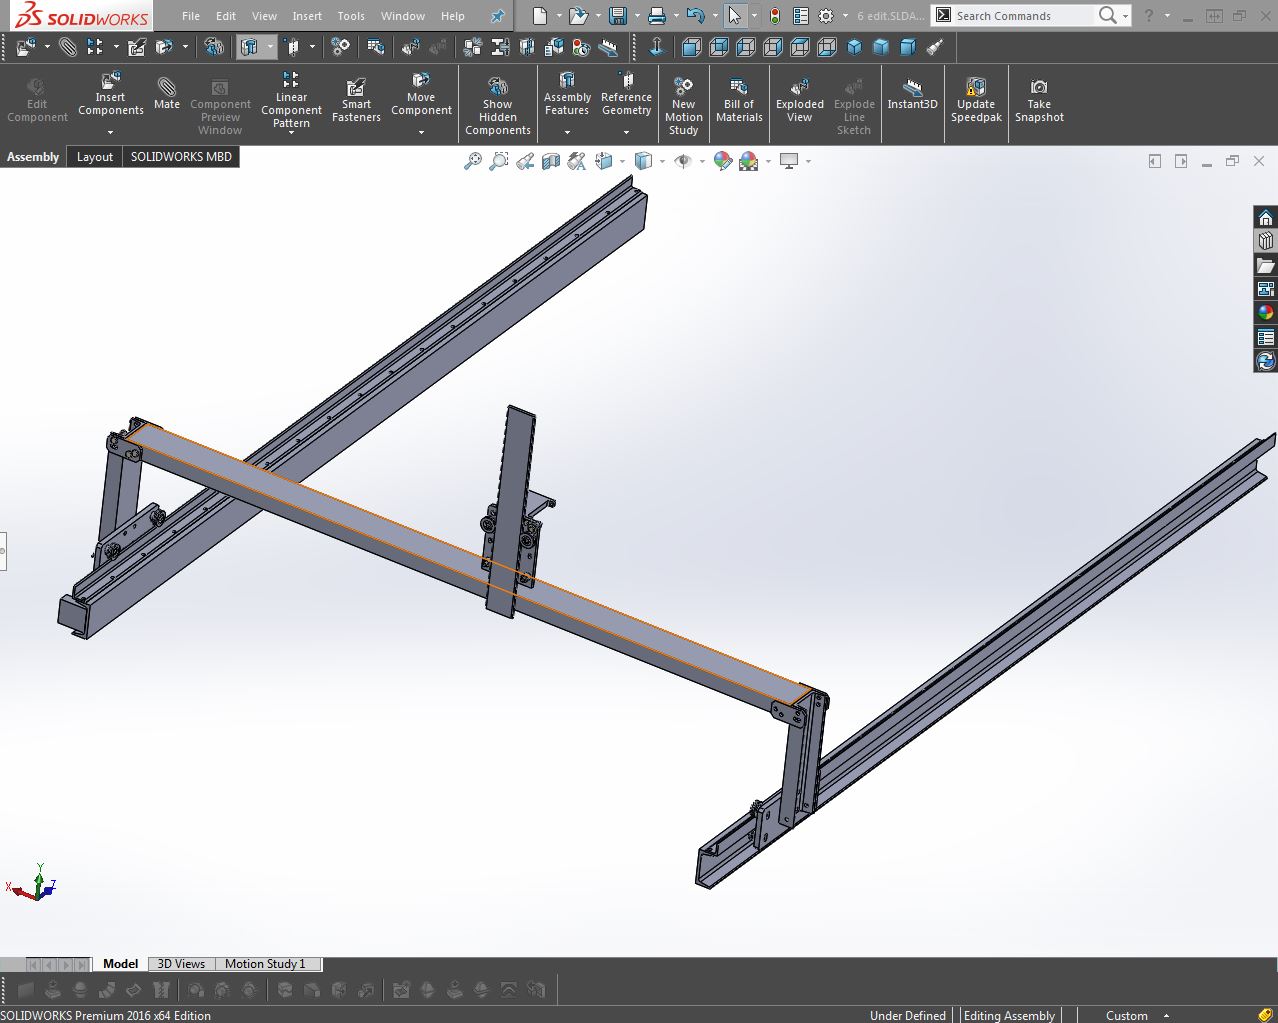Switch to the 3D Views tab
The image size is (1278, 1023).
click(181, 964)
